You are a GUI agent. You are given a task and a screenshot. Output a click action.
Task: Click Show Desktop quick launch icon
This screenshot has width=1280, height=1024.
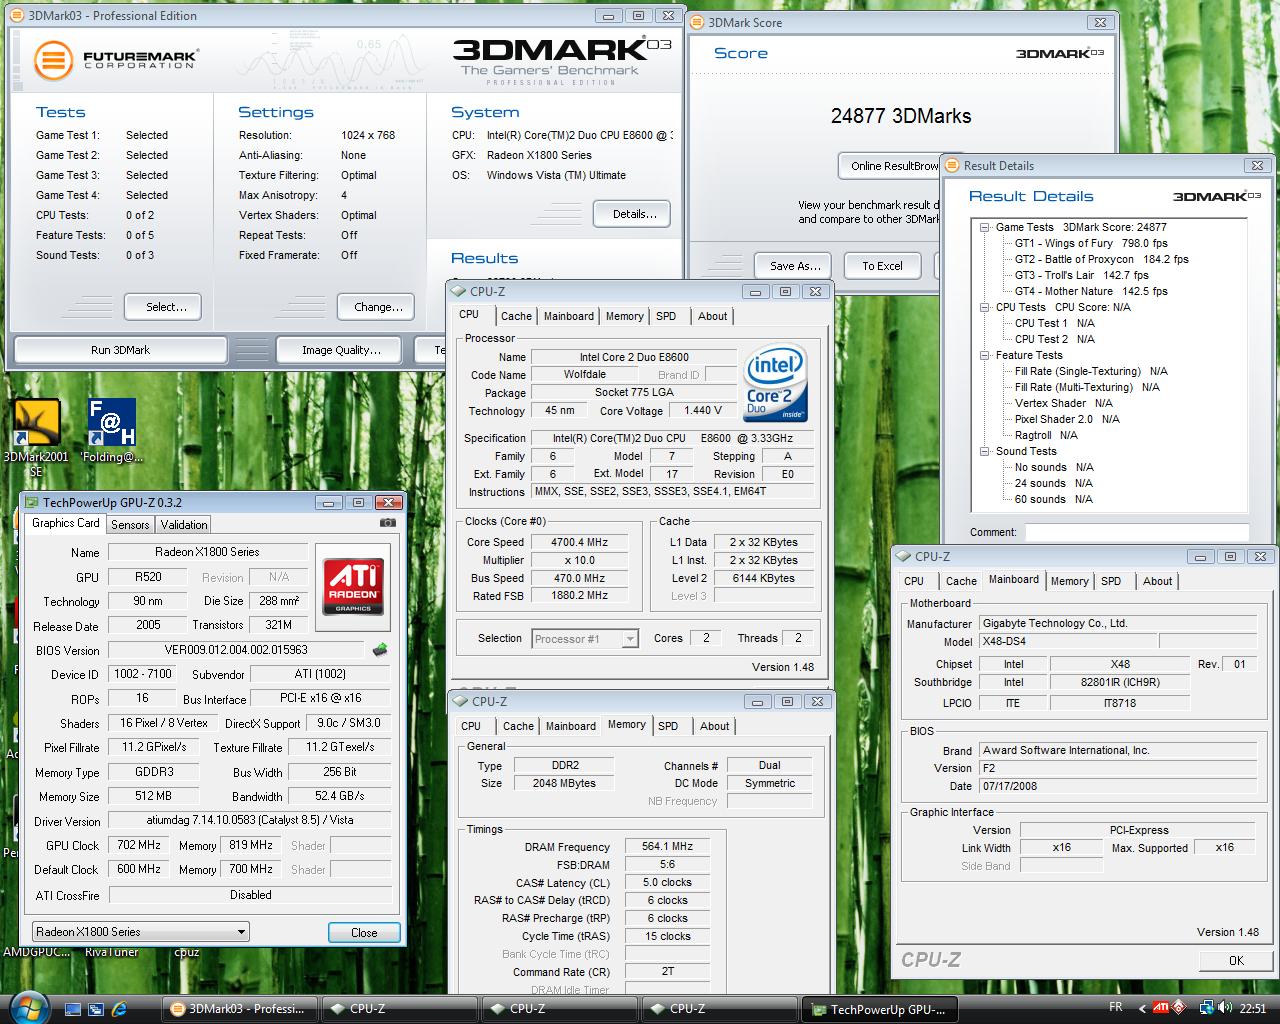pos(73,1009)
